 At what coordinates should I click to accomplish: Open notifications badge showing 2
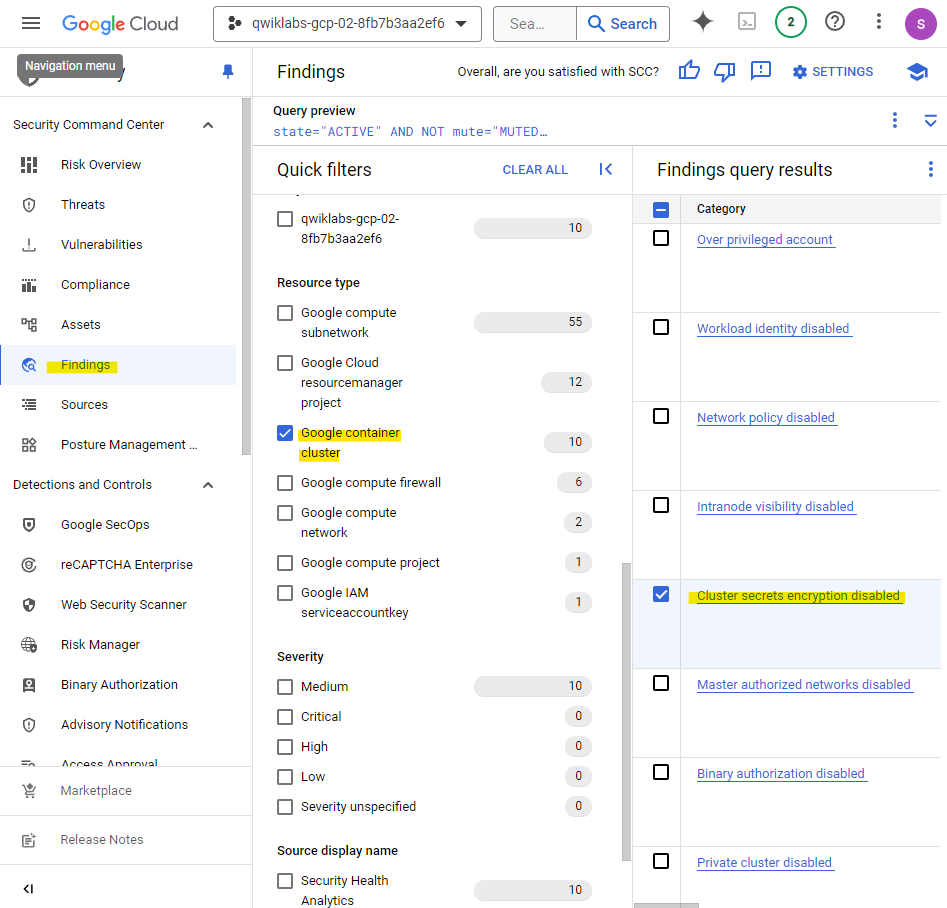[791, 22]
